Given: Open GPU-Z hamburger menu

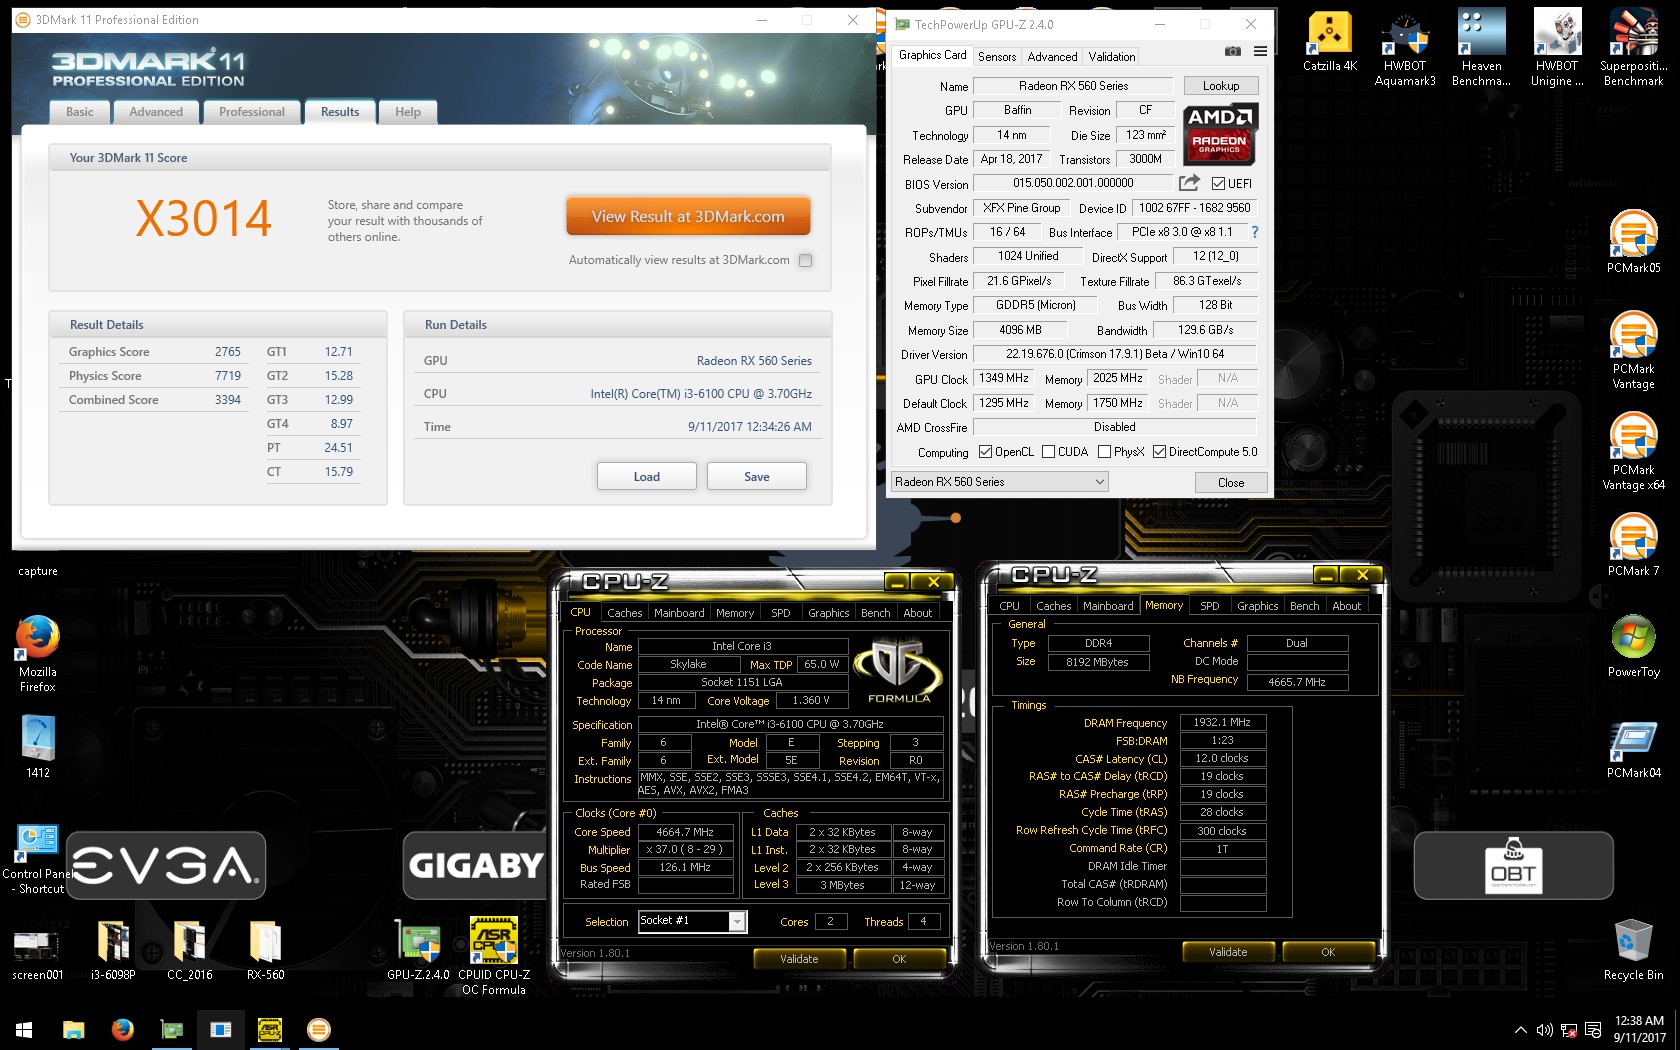Looking at the screenshot, I should pos(1260,51).
